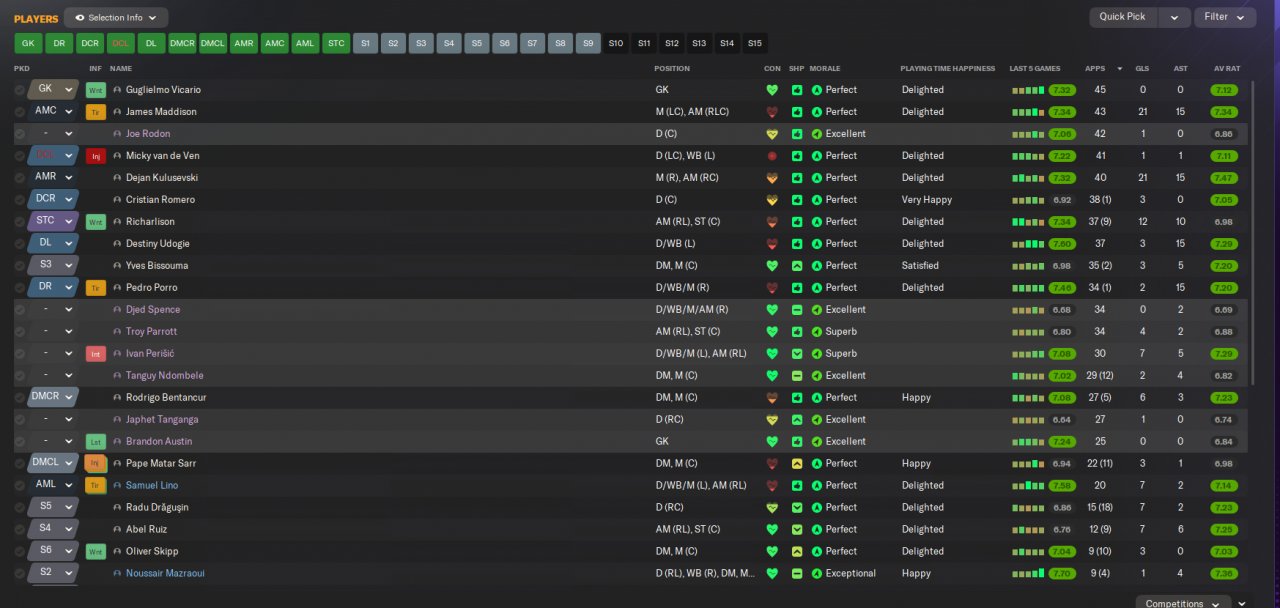Click the player profile icon beside Cristian Romero
Screen dimensions: 1280x608
point(117,200)
